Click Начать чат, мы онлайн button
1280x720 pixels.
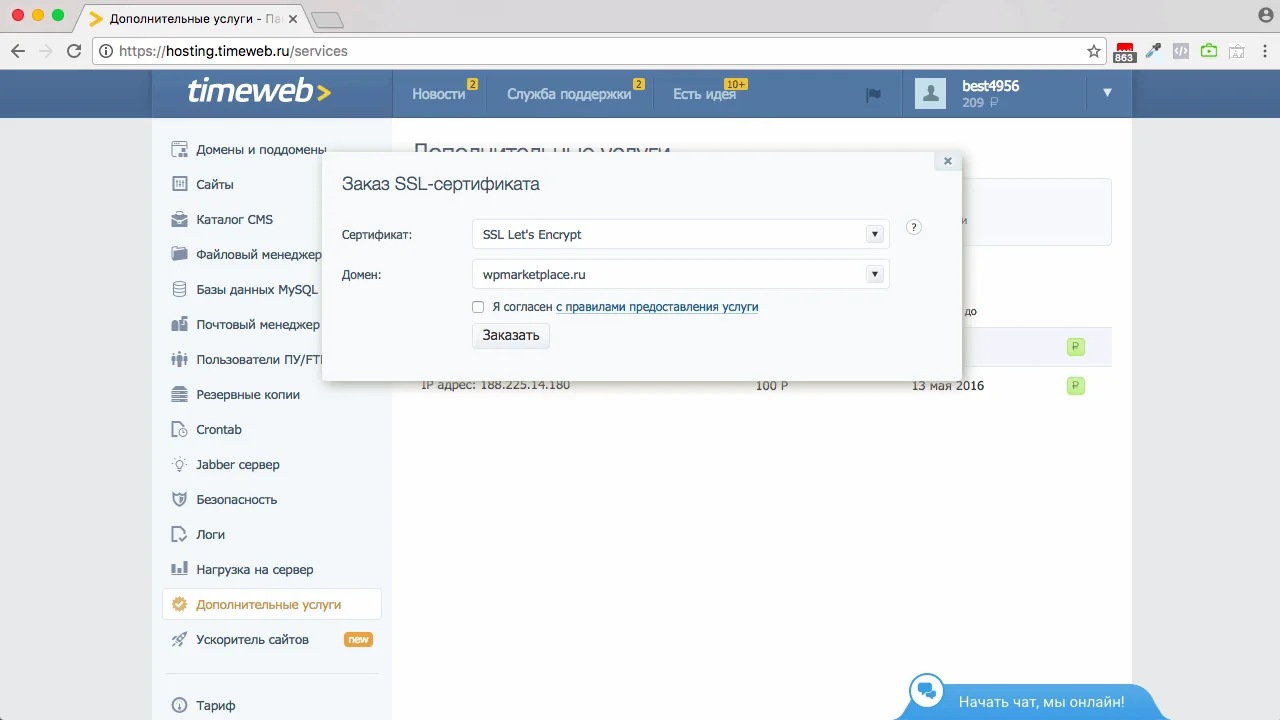(x=1041, y=702)
